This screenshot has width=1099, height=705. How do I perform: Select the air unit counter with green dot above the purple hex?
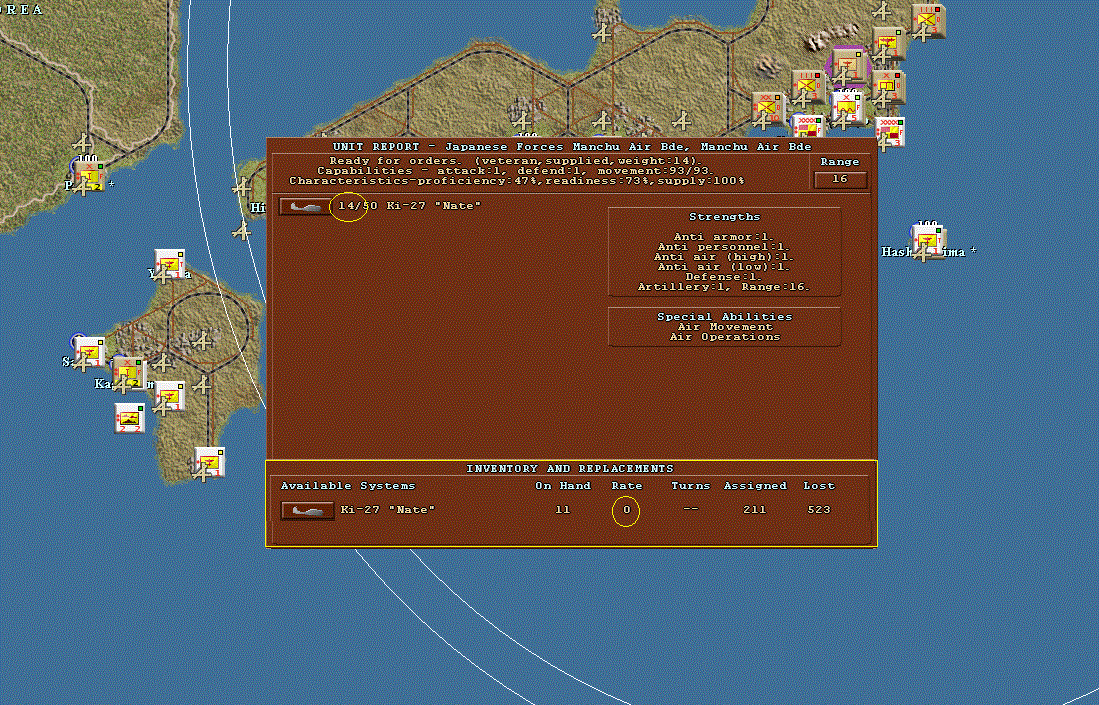click(889, 43)
